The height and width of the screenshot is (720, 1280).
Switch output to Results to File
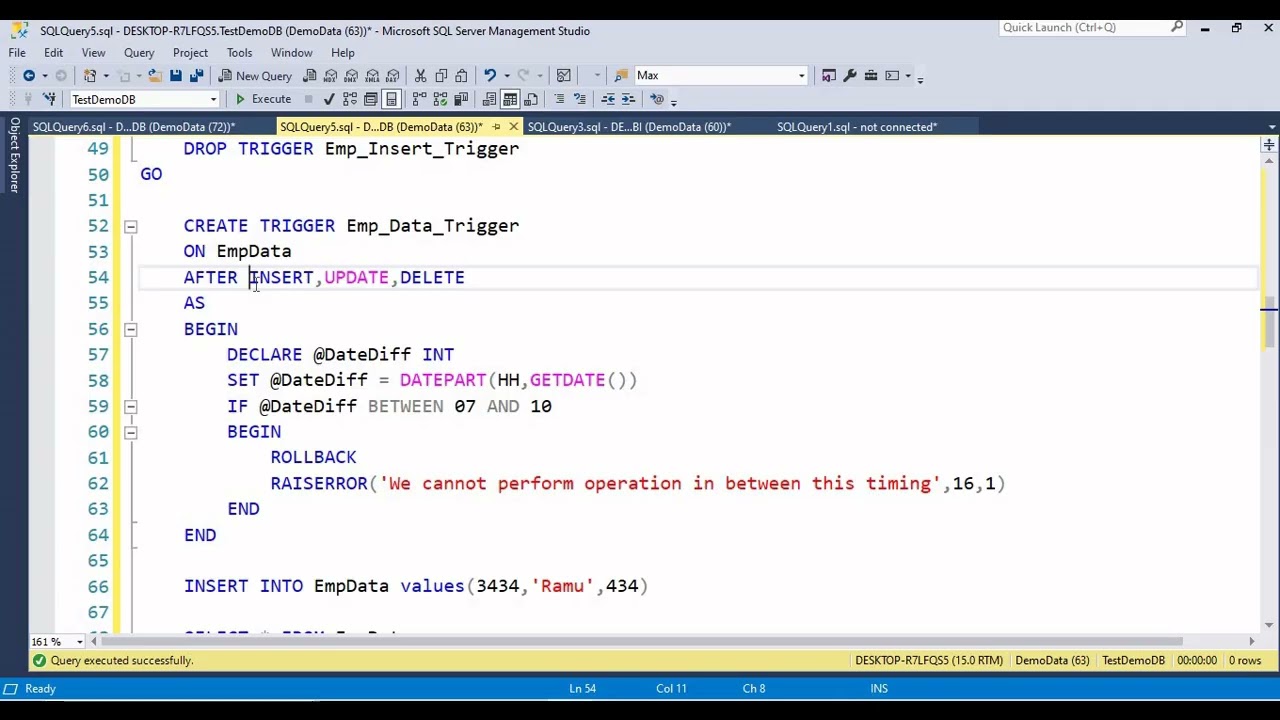click(531, 99)
